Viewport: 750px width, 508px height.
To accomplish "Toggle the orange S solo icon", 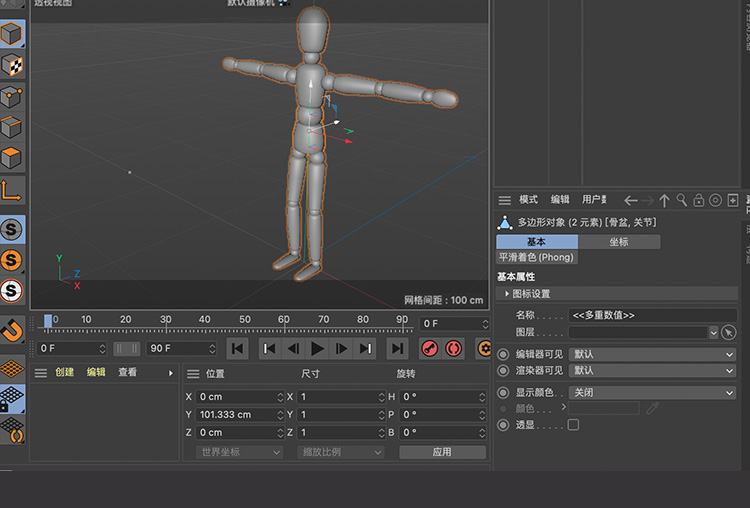I will (x=12, y=260).
